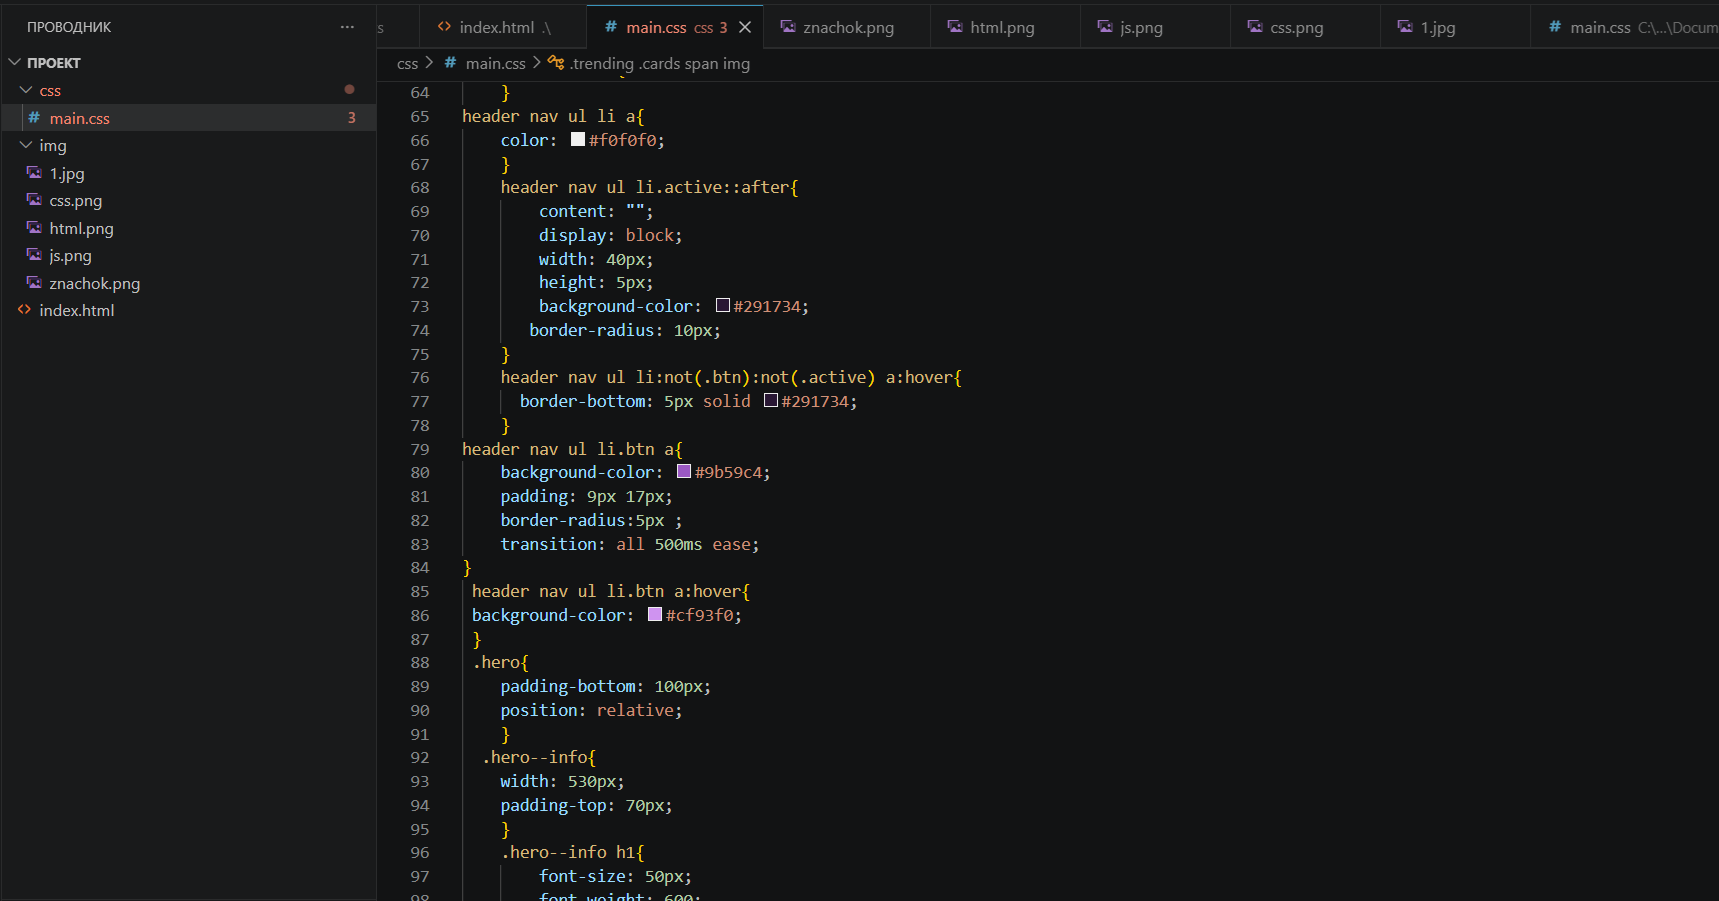Collapse the ПРОЕКТ project section
The height and width of the screenshot is (901, 1719).
14,62
